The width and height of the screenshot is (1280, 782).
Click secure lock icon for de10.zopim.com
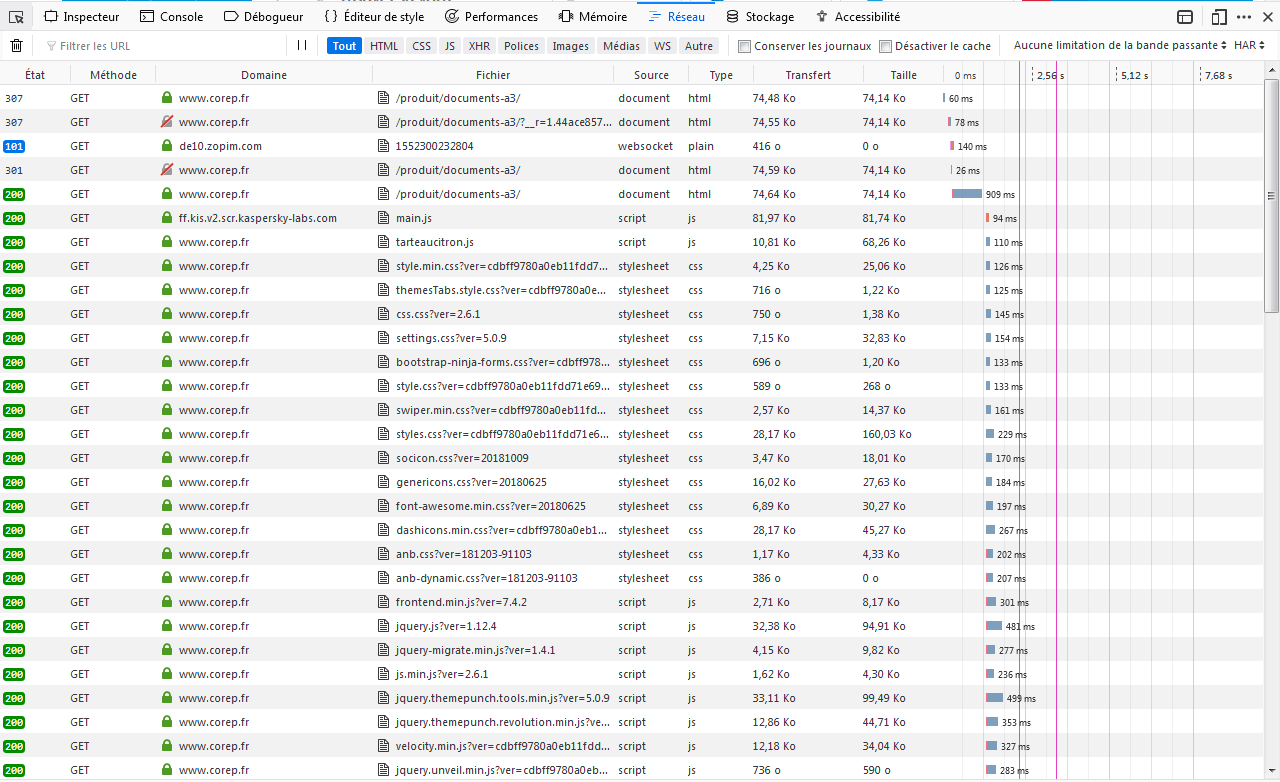(167, 146)
